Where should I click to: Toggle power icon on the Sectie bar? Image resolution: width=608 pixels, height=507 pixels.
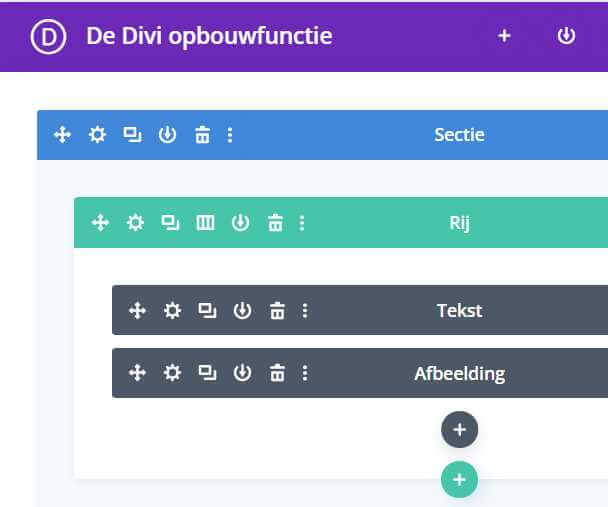167,135
